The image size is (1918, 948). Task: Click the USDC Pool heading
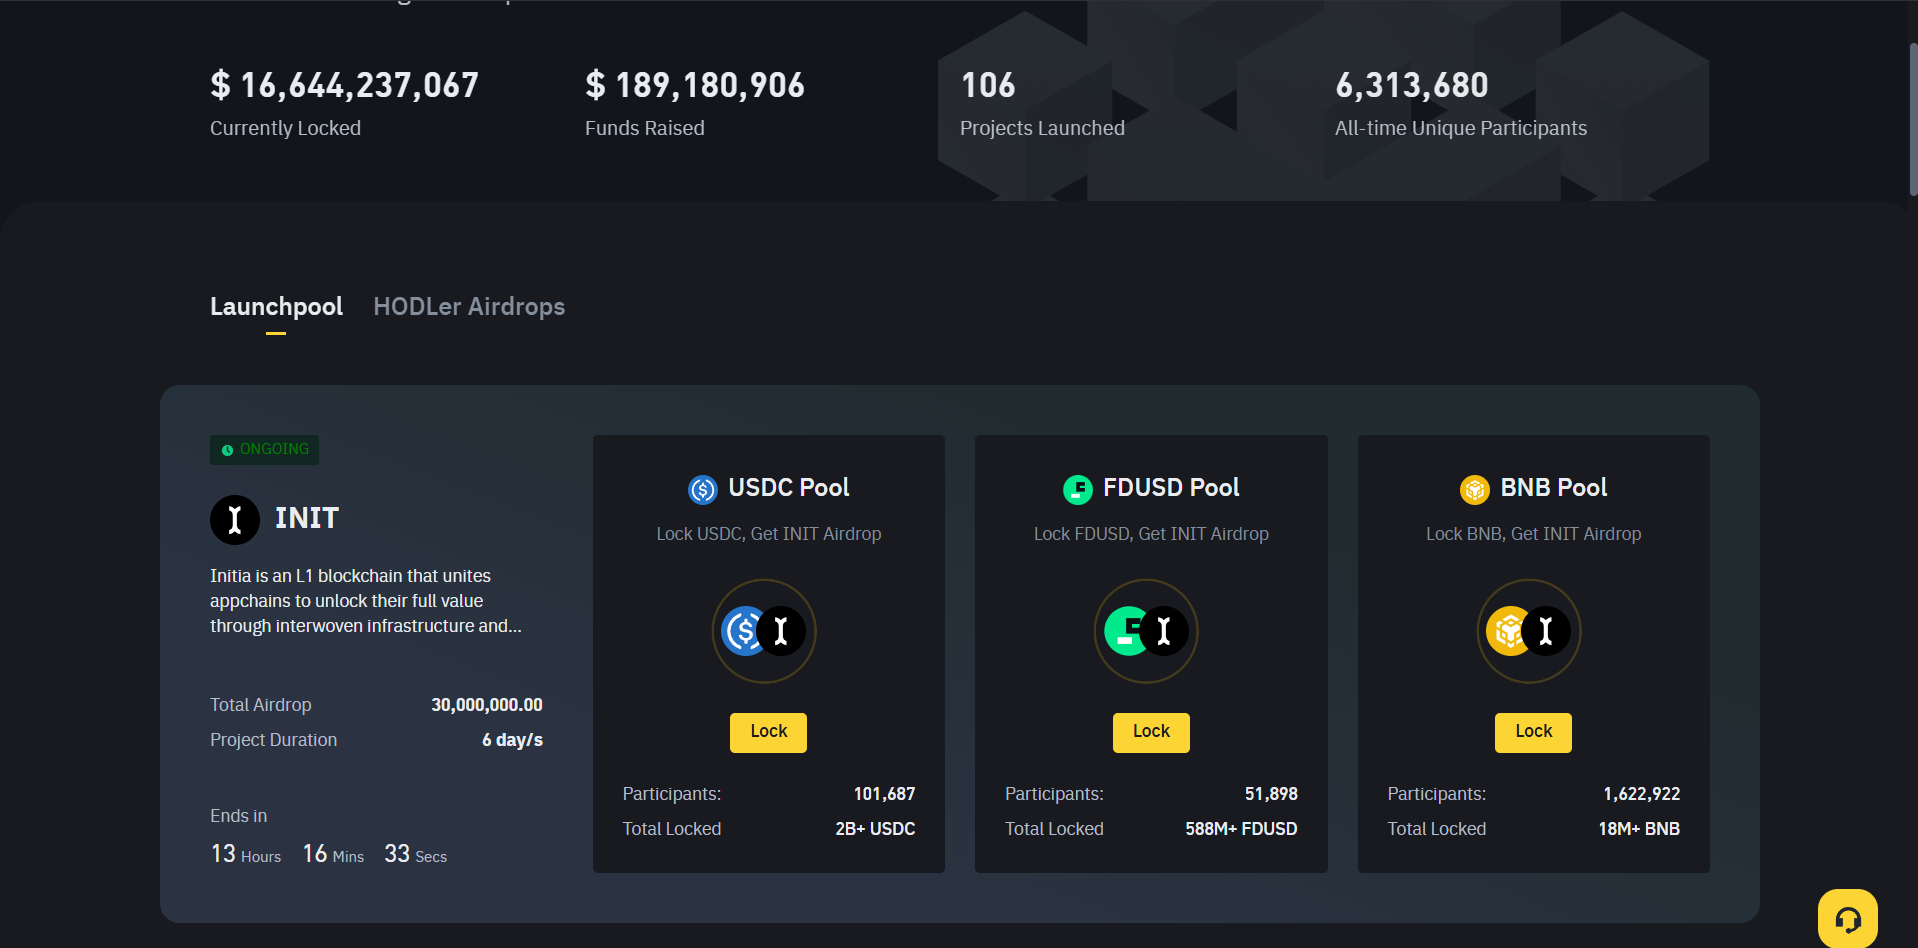point(788,488)
